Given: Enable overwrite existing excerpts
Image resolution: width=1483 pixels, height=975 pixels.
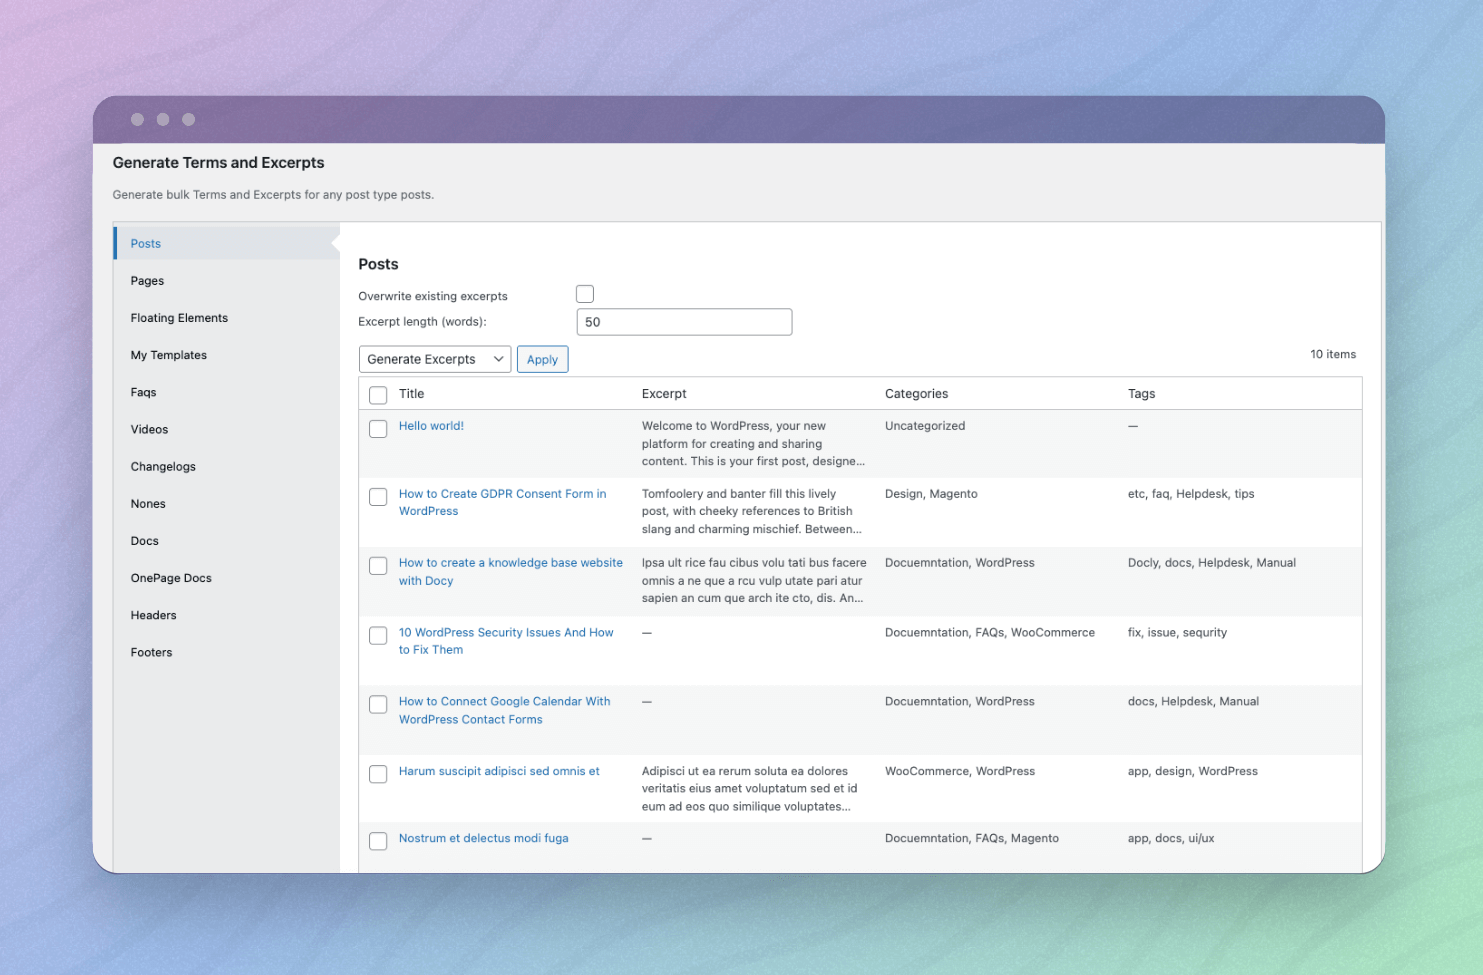Looking at the screenshot, I should [584, 293].
